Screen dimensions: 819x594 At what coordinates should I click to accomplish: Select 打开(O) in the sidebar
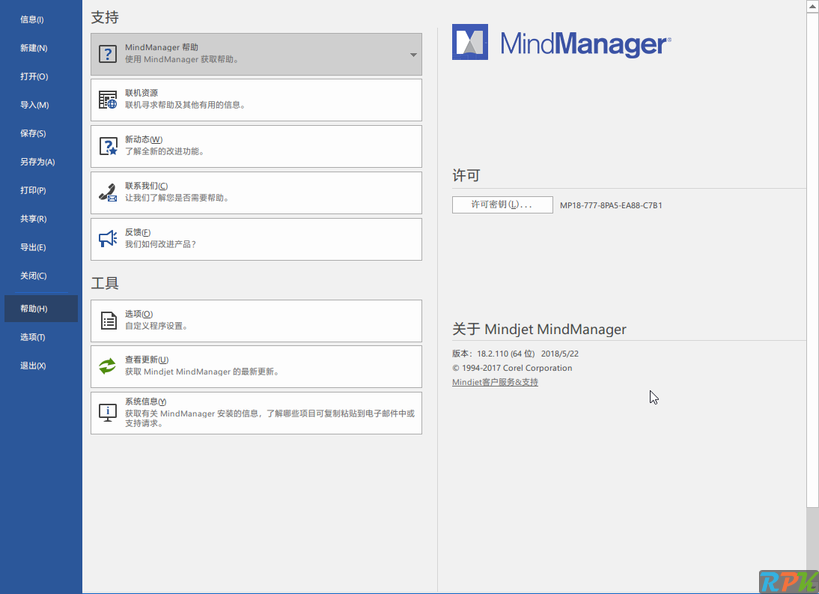tap(34, 76)
